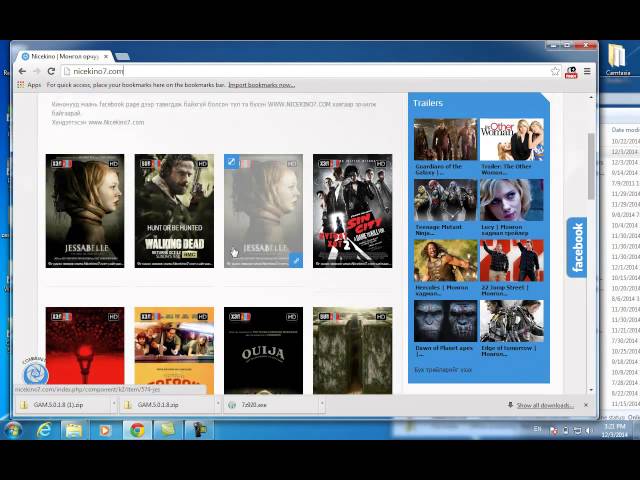Play Teenage Mutant Ninja trailer thumbnail
Screen dimensions: 640x480
(x=445, y=200)
